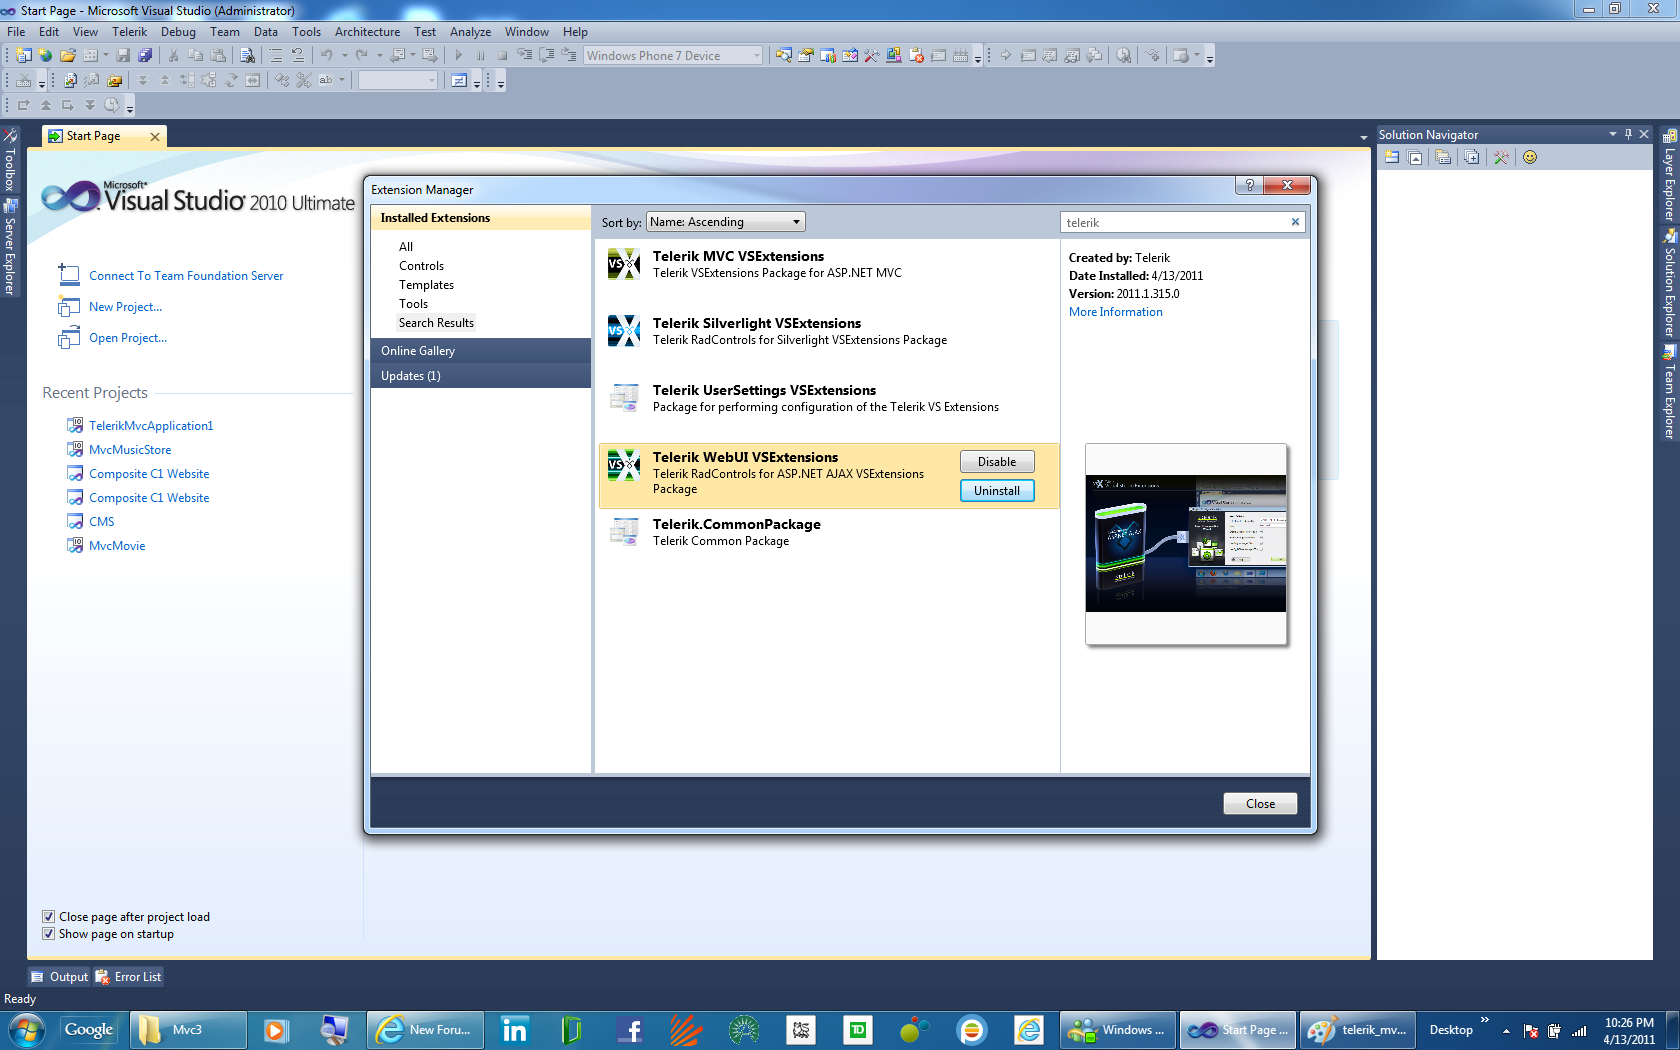Screen dimensions: 1680x1050
Task: Open the Analyze menu
Action: 470,32
